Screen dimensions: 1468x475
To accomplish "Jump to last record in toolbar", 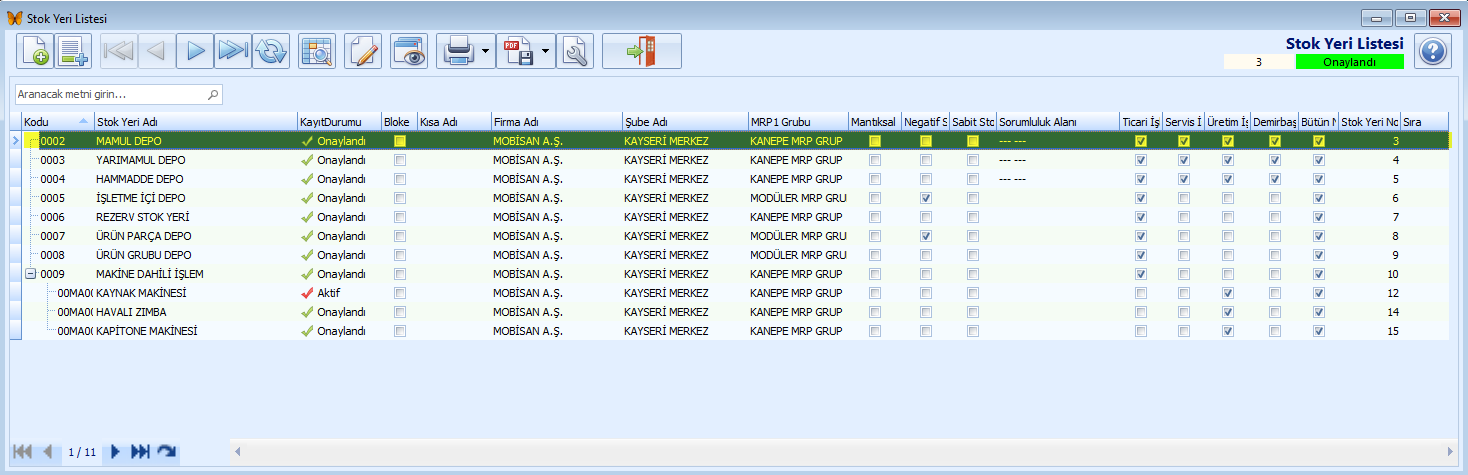I will coord(232,51).
